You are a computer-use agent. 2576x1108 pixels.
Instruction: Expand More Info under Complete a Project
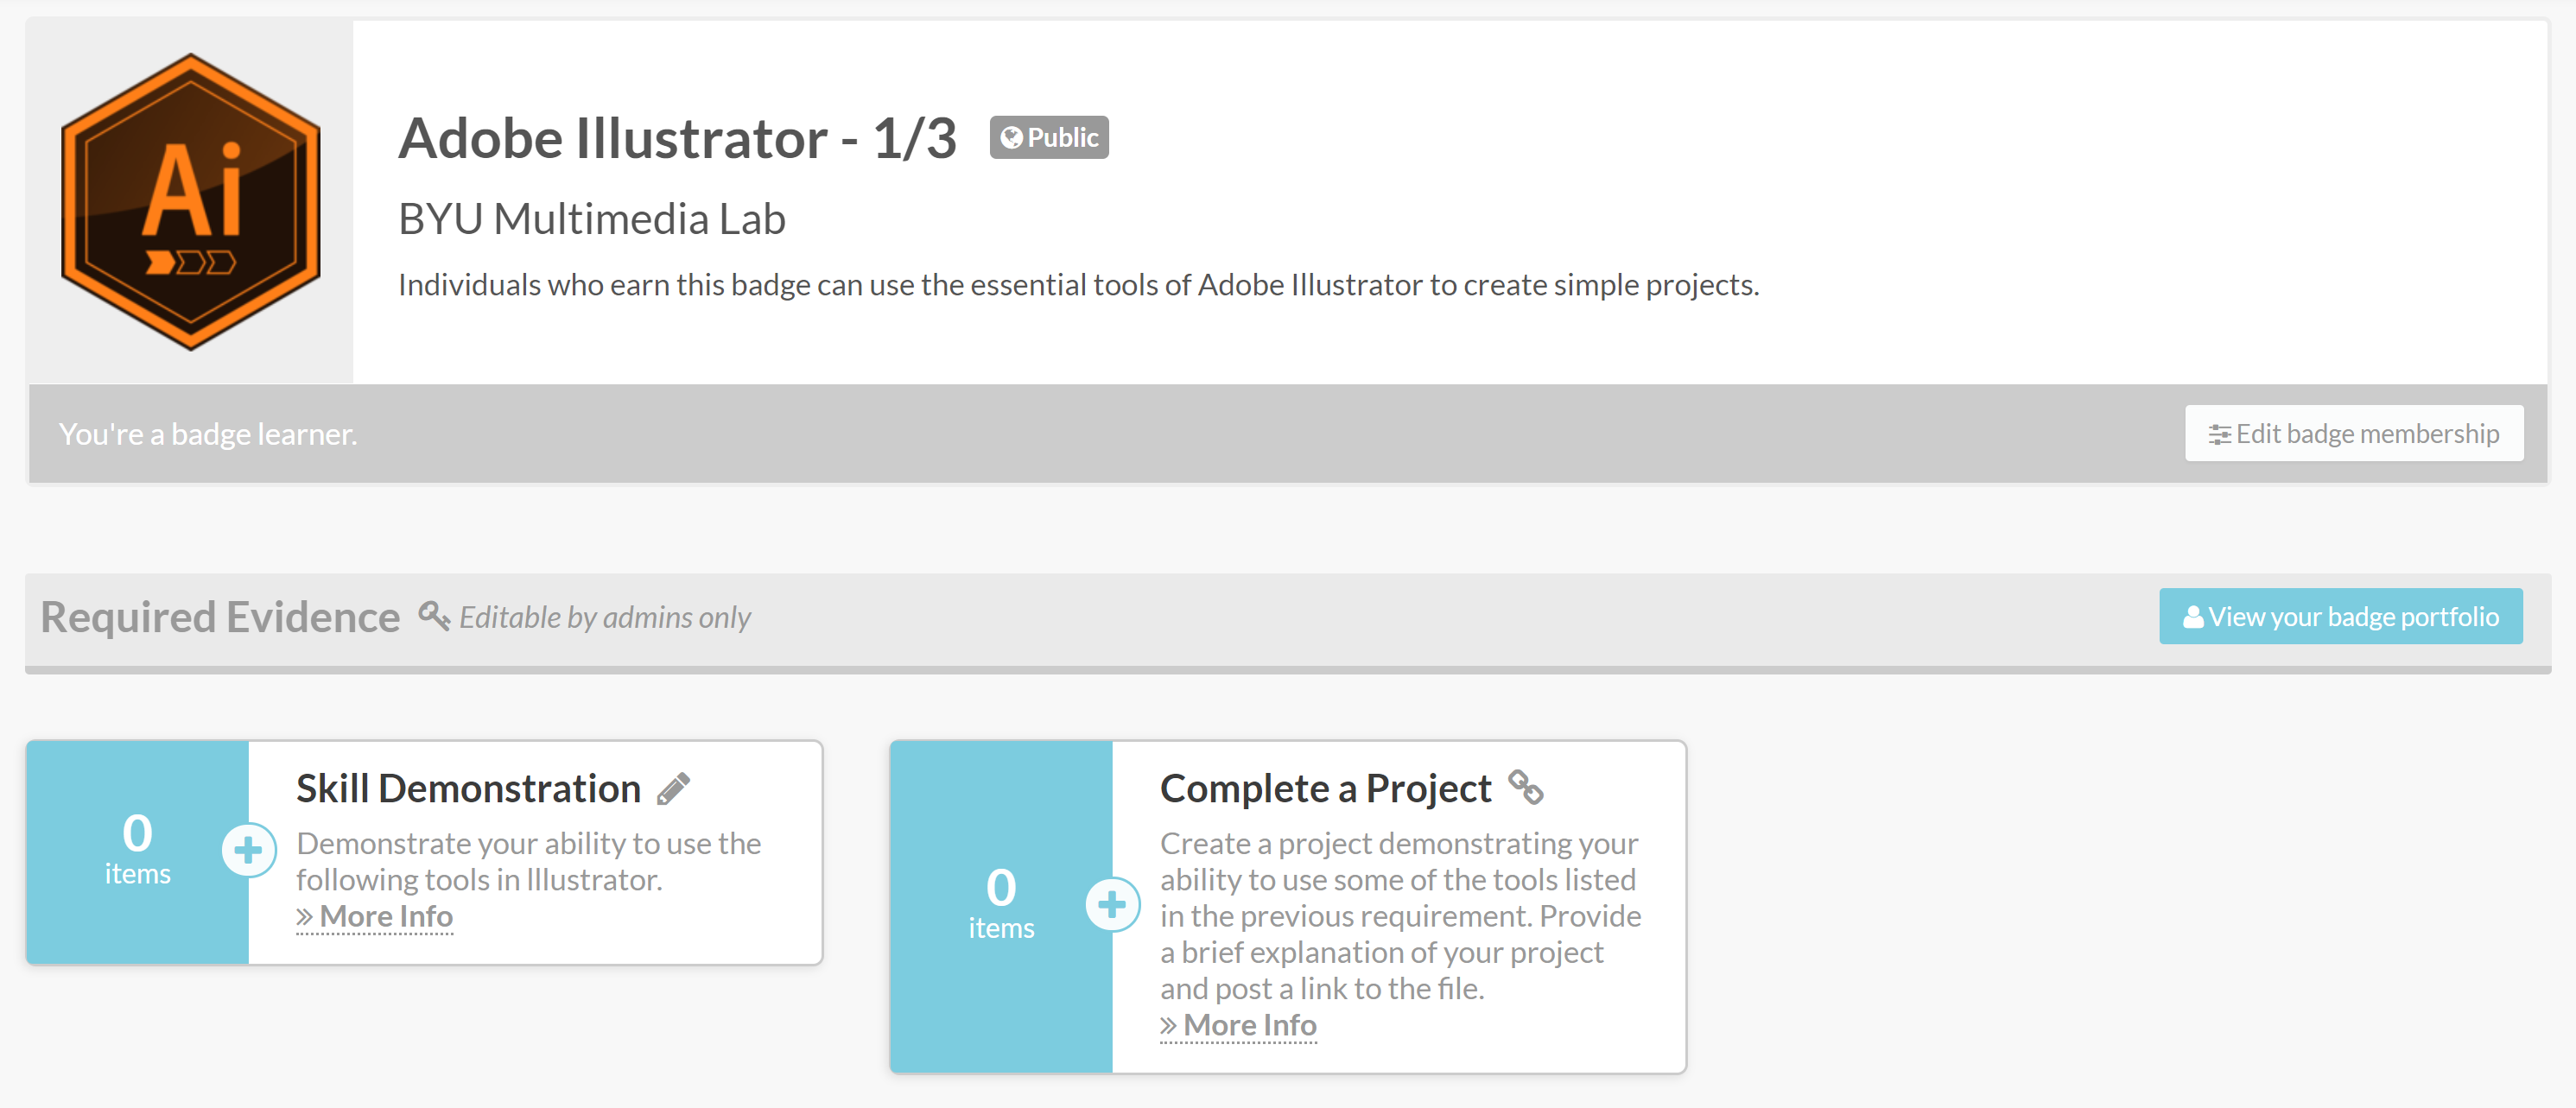1249,1025
